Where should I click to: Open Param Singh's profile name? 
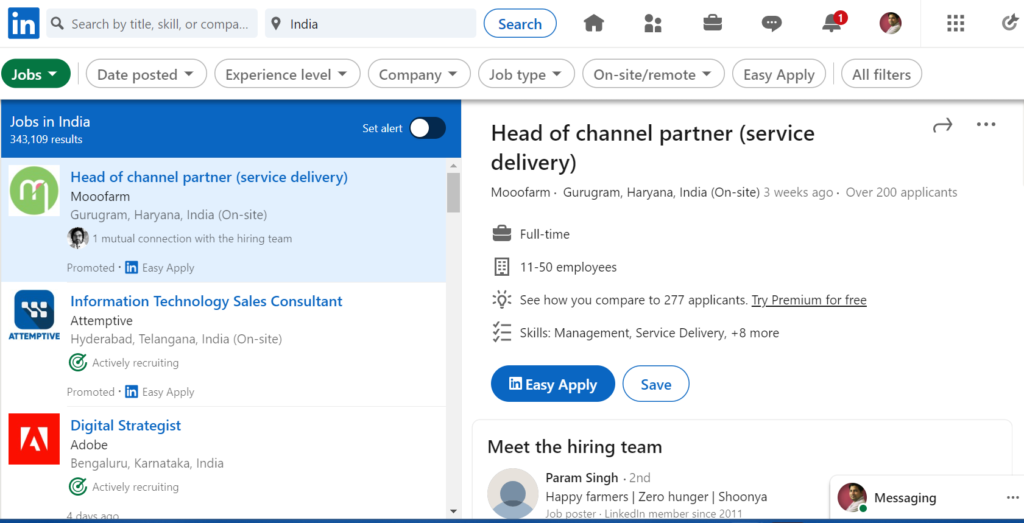[582, 478]
